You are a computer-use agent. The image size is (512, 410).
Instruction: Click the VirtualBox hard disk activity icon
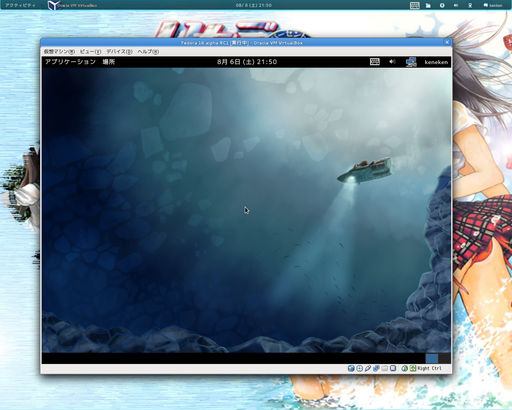[x=351, y=368]
